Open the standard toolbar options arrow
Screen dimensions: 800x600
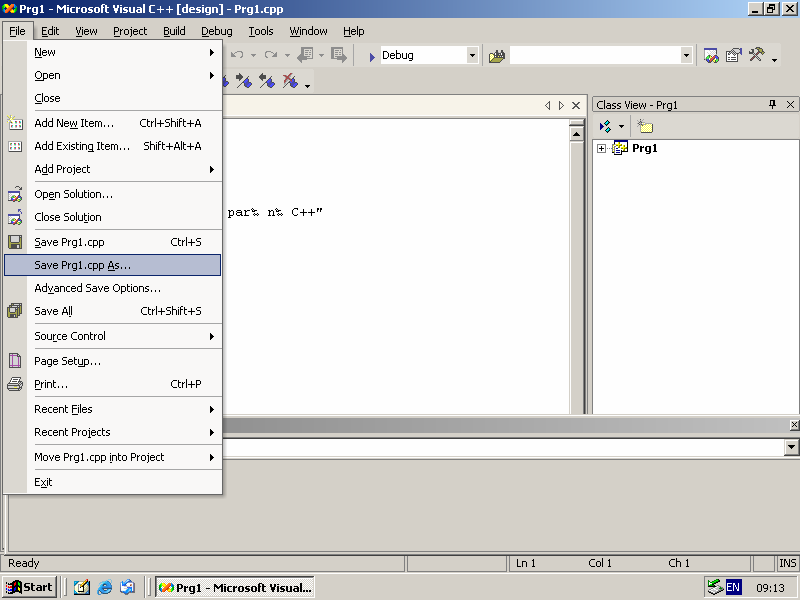[x=774, y=60]
